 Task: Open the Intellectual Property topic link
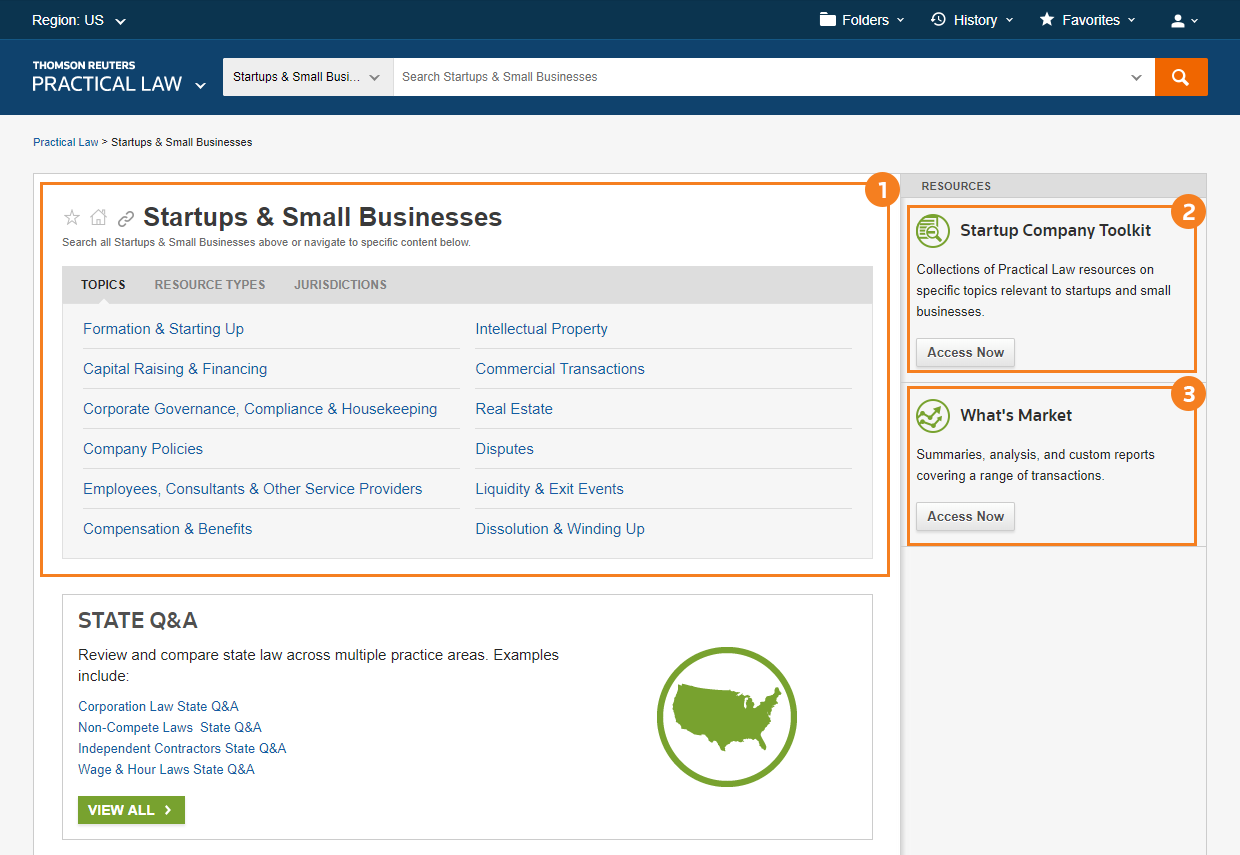click(x=541, y=329)
